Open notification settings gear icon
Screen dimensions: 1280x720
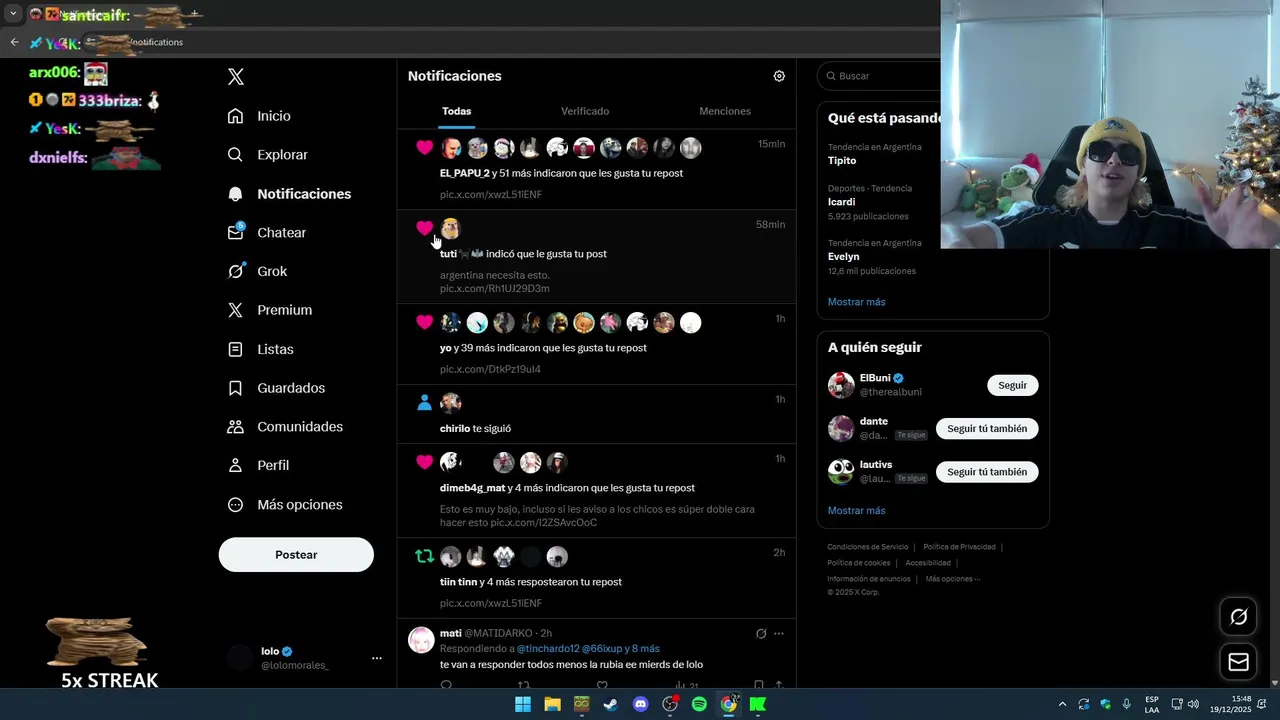779,76
